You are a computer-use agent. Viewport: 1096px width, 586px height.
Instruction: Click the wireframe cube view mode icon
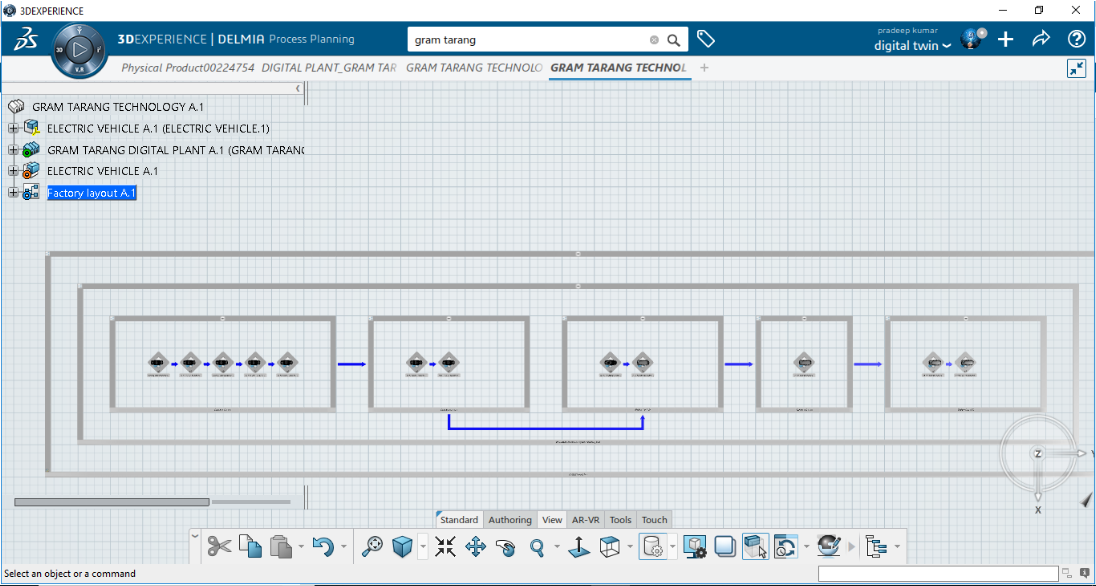(x=610, y=546)
